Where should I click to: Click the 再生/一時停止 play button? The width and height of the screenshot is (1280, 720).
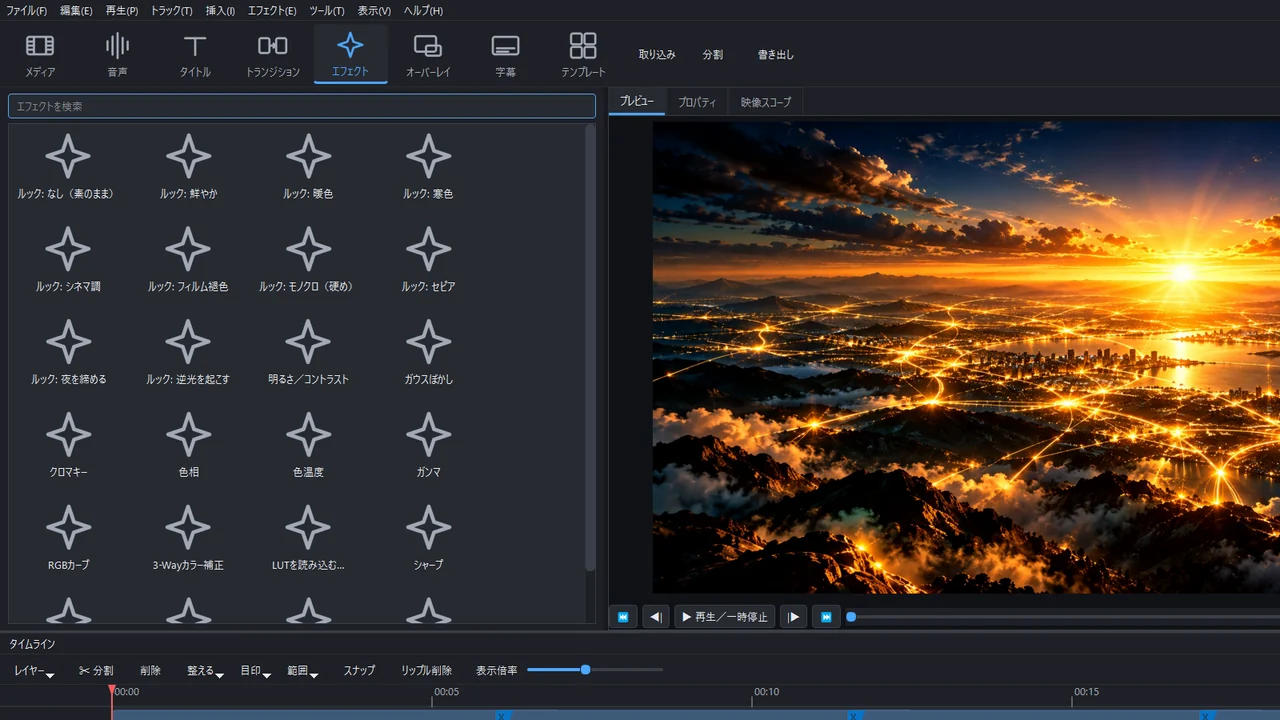pos(725,617)
